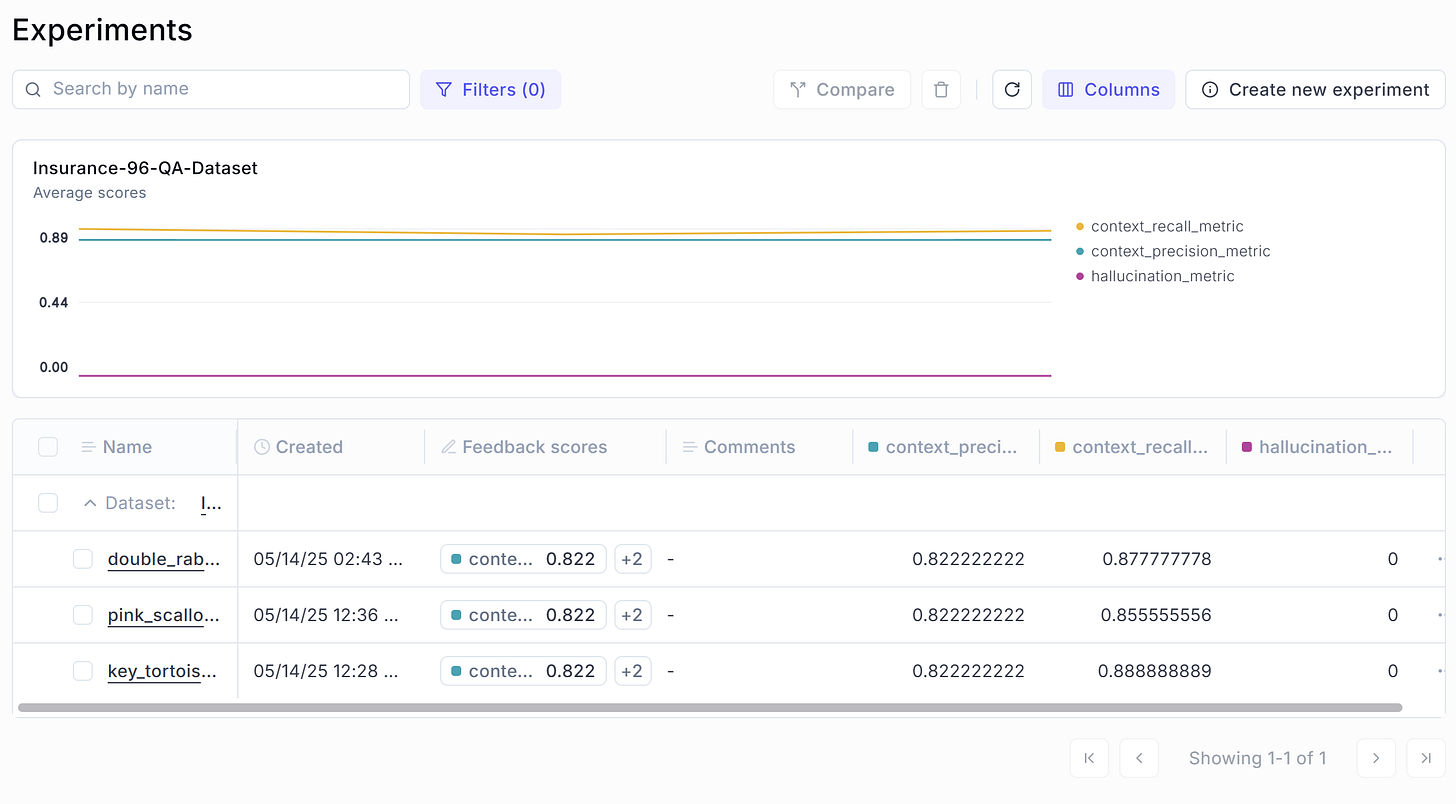Click the Insurance-96-QA-Dataset chart title

145,168
